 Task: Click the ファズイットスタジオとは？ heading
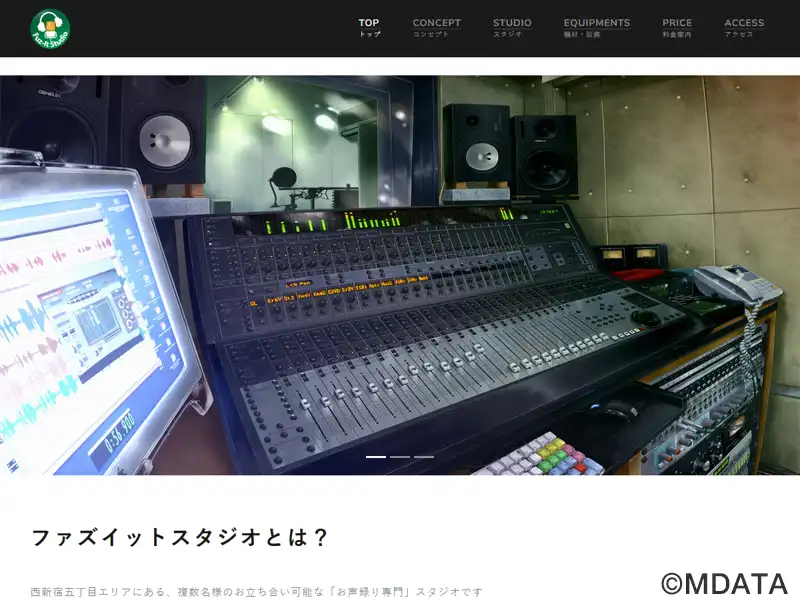click(180, 537)
